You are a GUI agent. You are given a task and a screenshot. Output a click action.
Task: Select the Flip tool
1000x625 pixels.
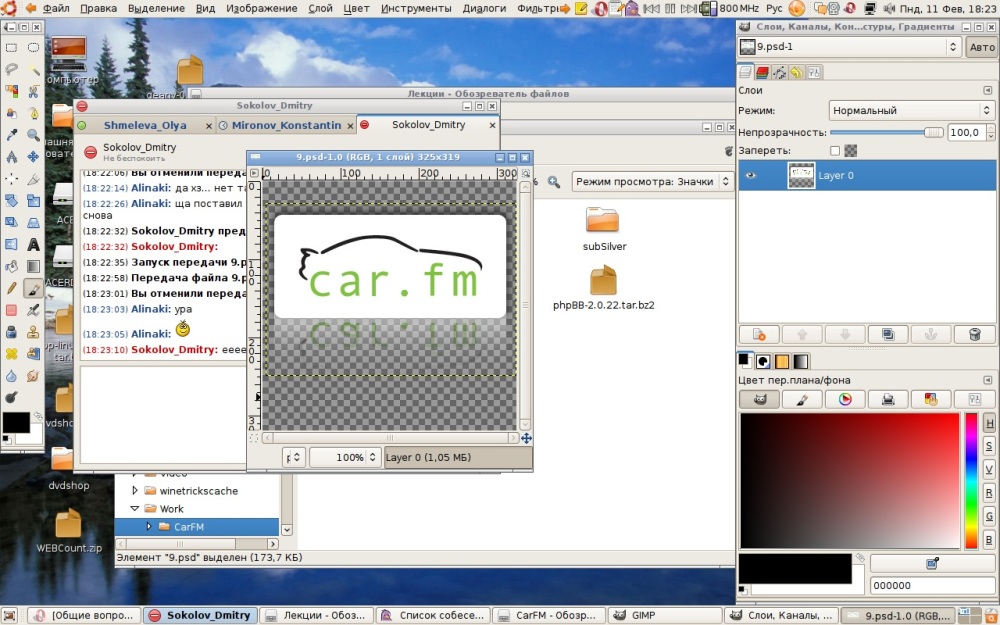11,244
